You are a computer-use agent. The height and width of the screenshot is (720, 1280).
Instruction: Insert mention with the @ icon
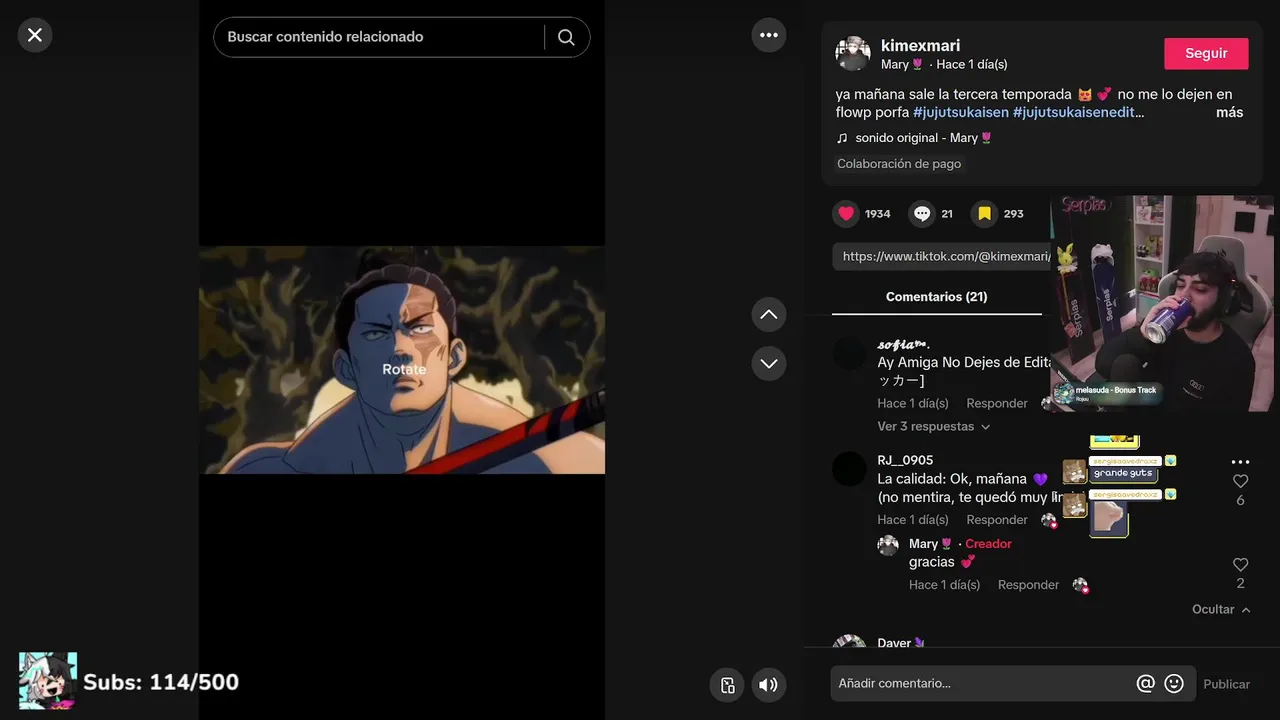point(1146,684)
